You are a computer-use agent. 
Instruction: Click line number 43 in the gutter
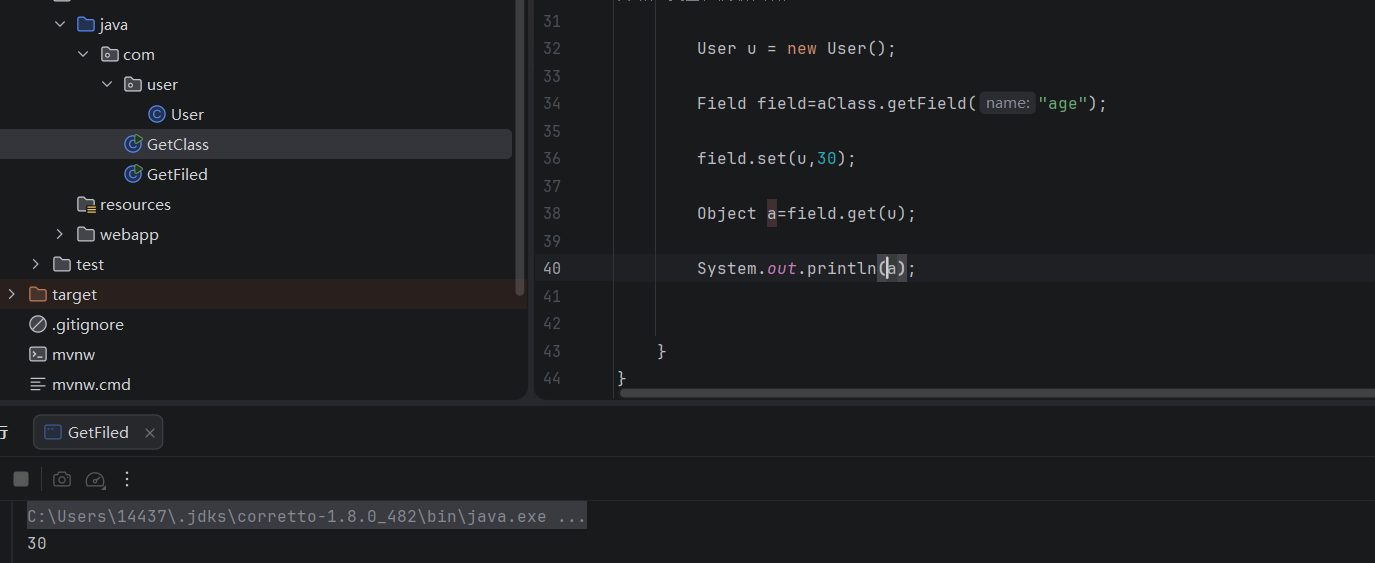[x=551, y=351]
